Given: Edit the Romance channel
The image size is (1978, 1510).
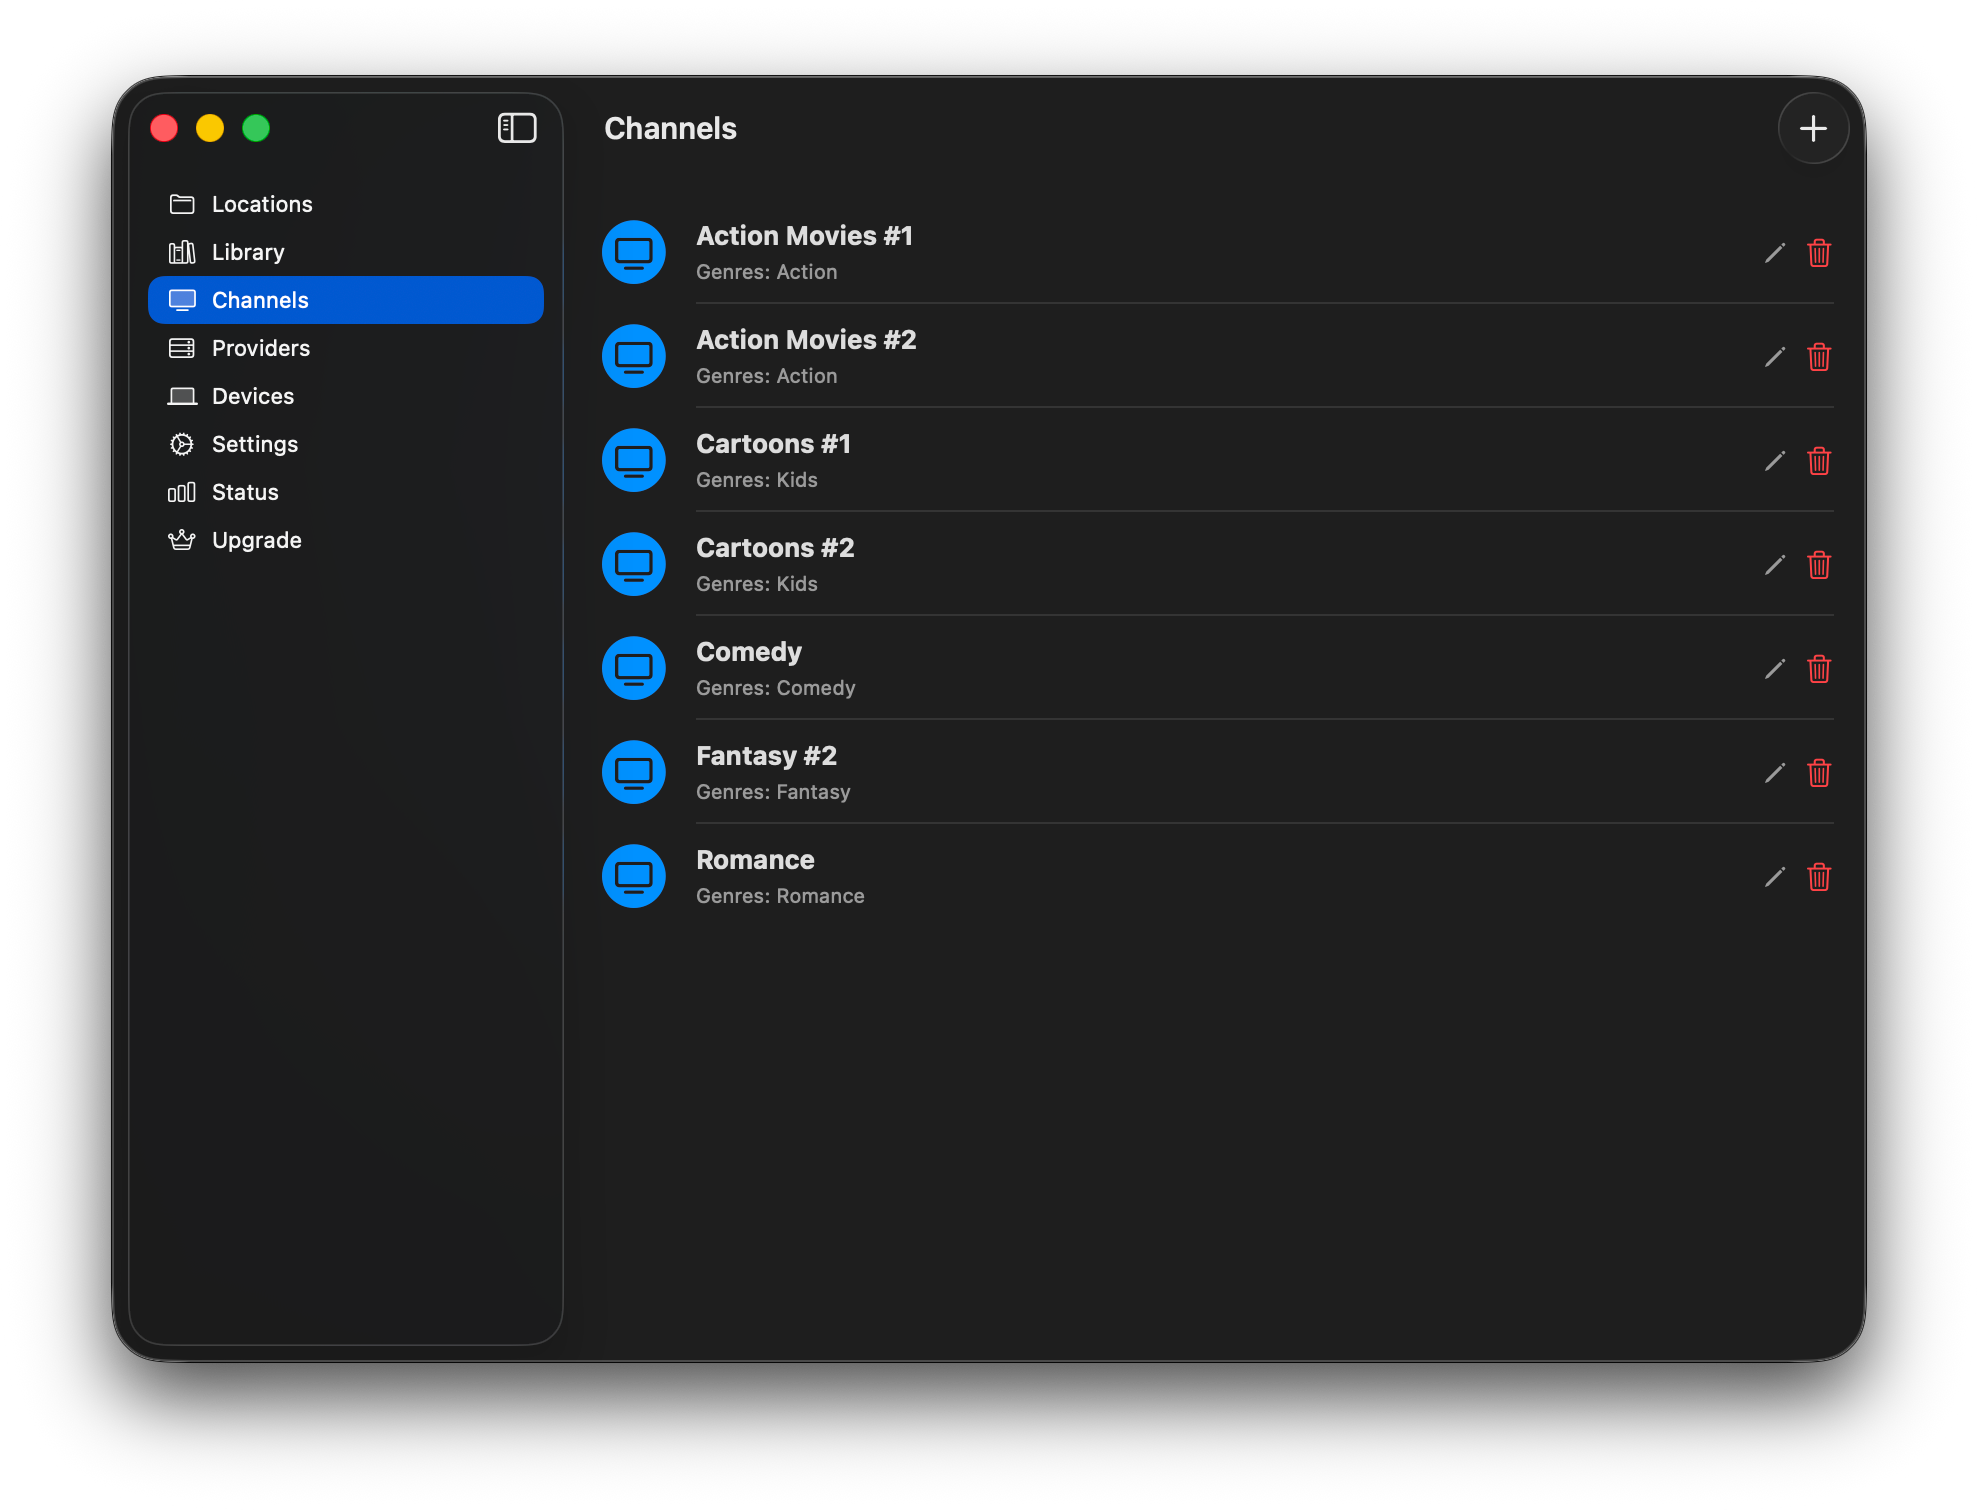Looking at the screenshot, I should pyautogui.click(x=1774, y=877).
